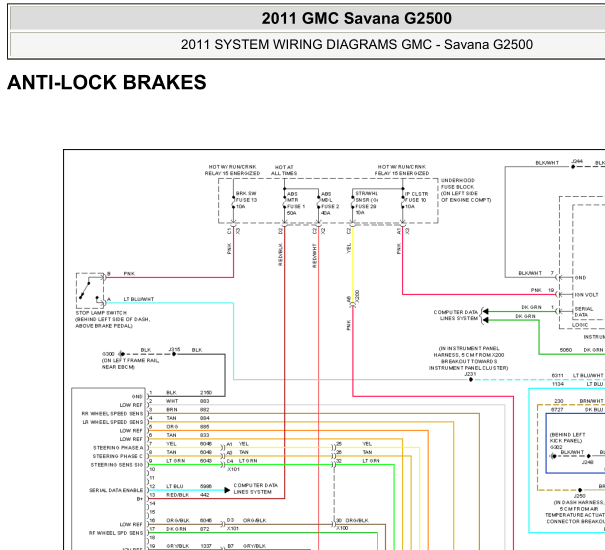This screenshot has height=550, width=605.
Task: Click the 'SERIAL DATA ENABLE' pin label
Action: (116, 490)
